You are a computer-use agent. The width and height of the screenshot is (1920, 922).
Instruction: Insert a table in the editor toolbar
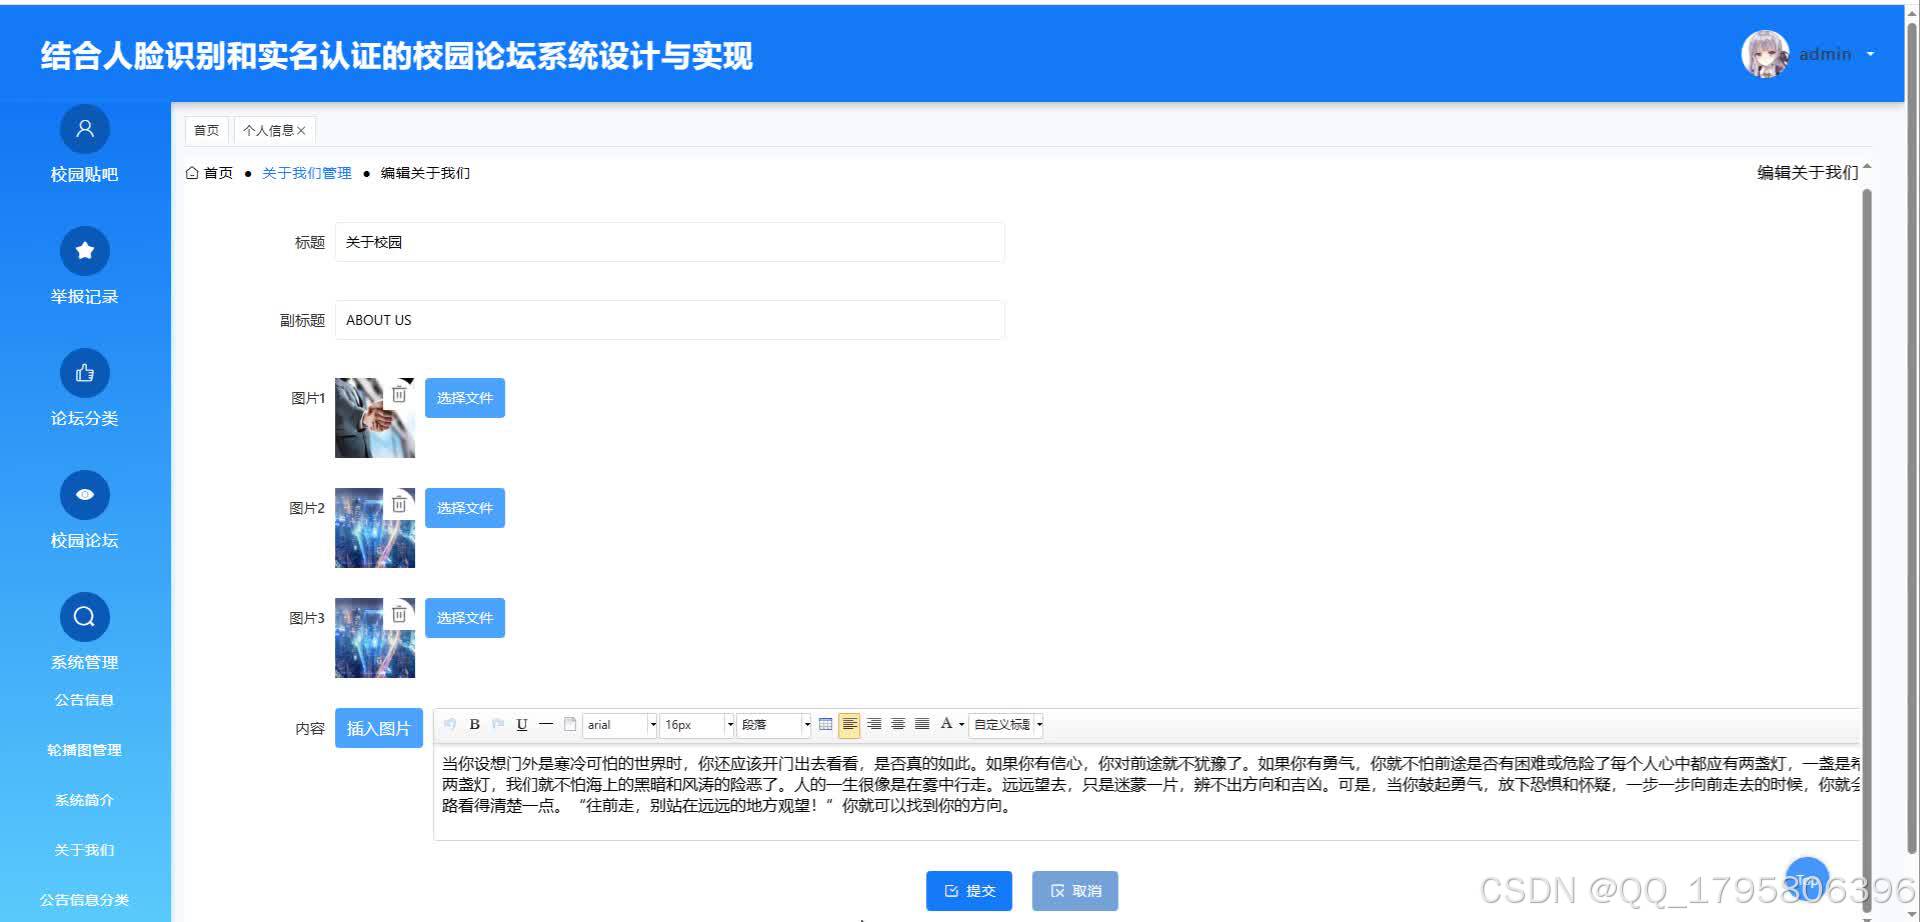[x=824, y=724]
